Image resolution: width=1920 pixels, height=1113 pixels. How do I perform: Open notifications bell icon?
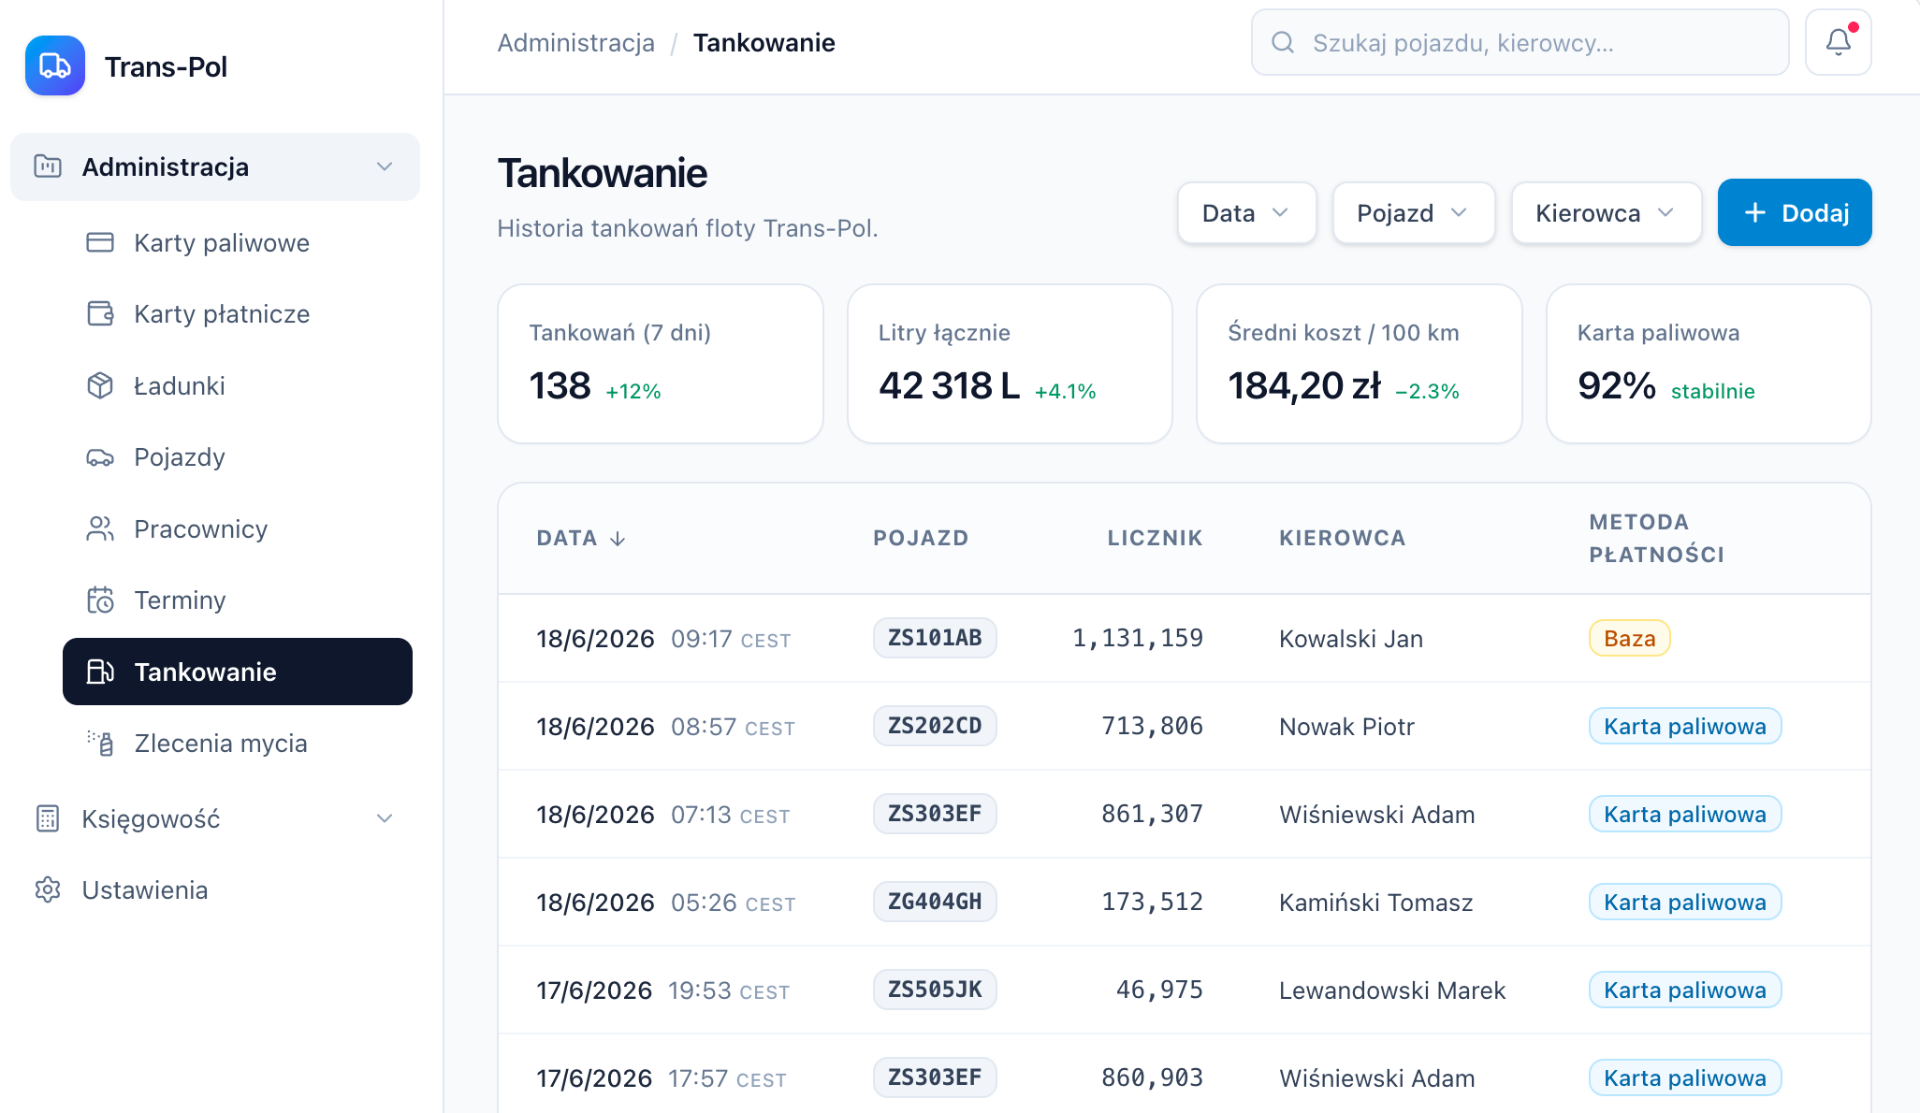(x=1838, y=42)
